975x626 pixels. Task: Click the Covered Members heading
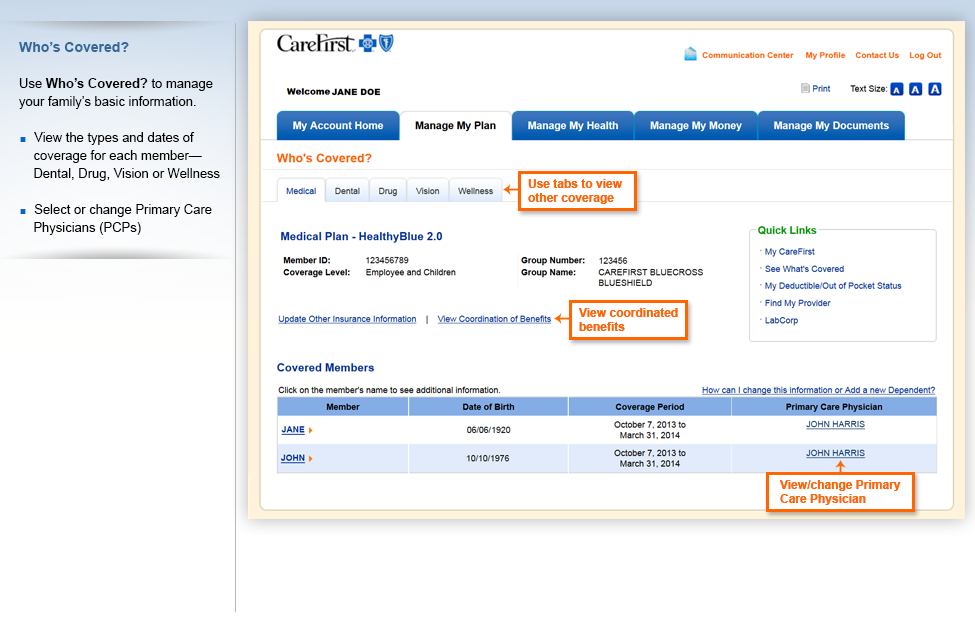[325, 367]
